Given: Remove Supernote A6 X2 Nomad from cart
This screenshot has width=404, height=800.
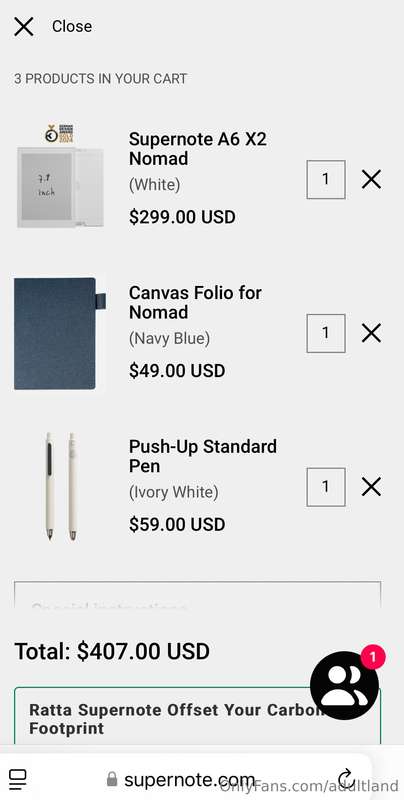Looking at the screenshot, I should [371, 179].
